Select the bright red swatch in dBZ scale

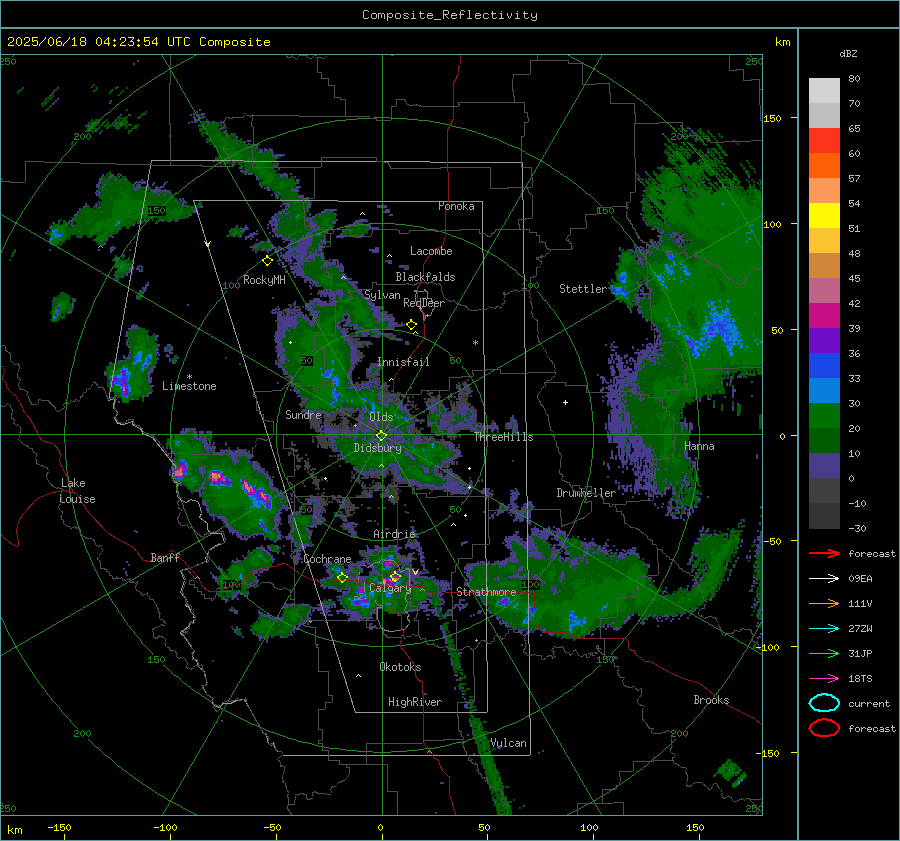[824, 141]
